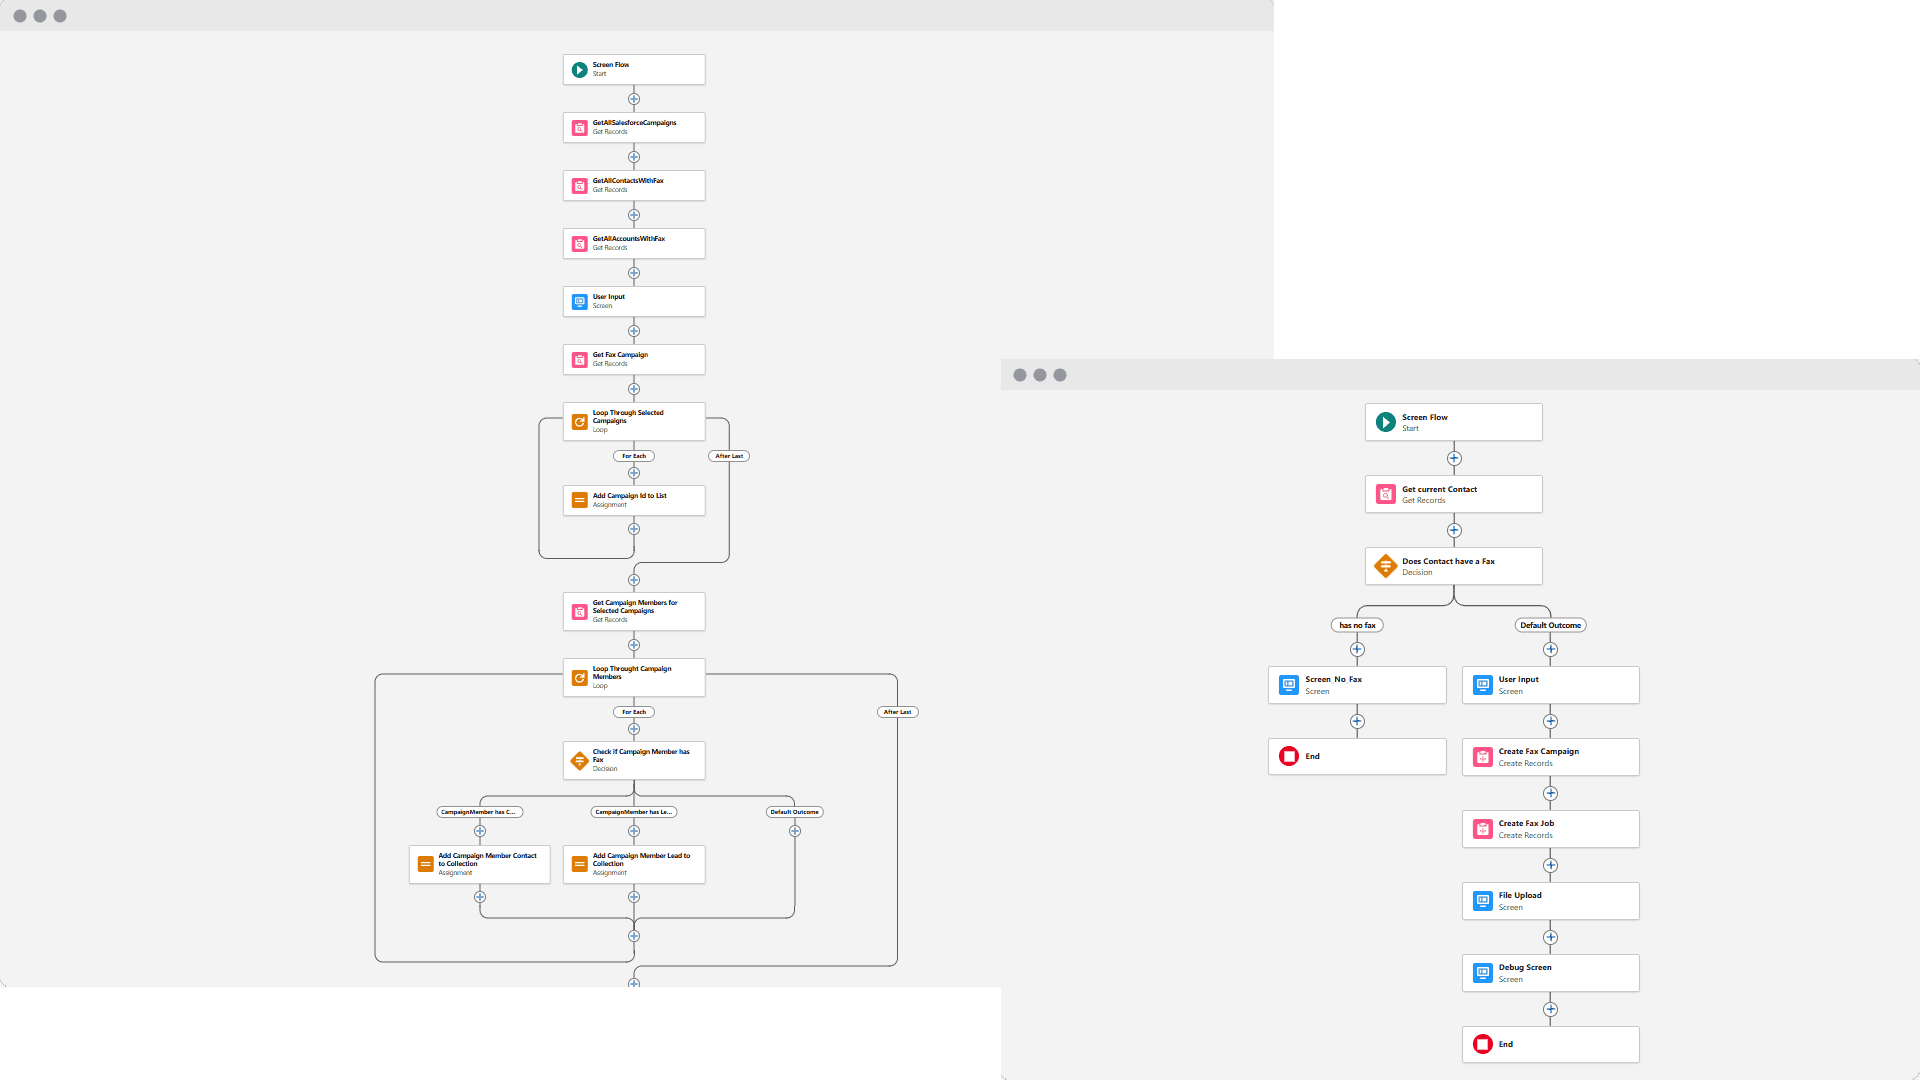The width and height of the screenshot is (1920, 1080).
Task: Click Default Outcome label in left window
Action: pyautogui.click(x=795, y=812)
